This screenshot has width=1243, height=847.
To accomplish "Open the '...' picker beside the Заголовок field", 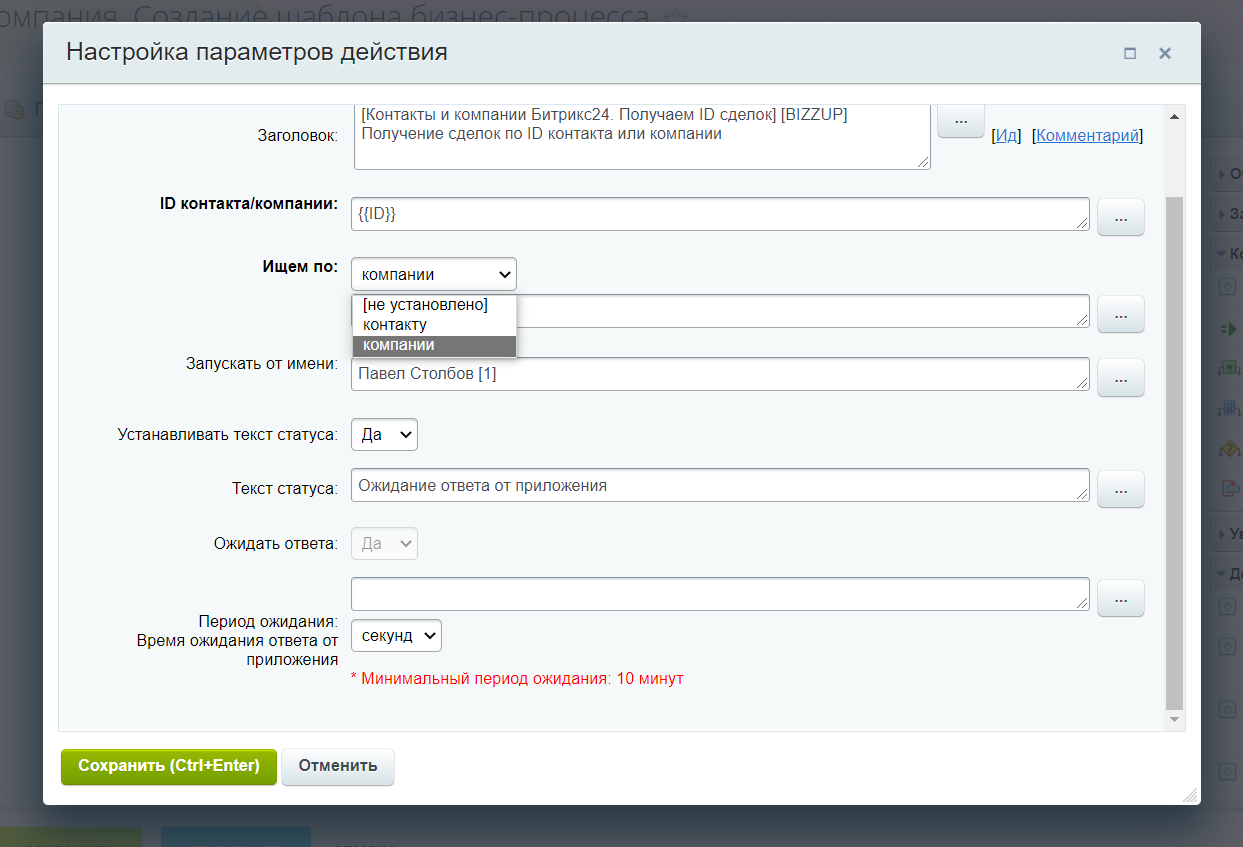I will (960, 120).
